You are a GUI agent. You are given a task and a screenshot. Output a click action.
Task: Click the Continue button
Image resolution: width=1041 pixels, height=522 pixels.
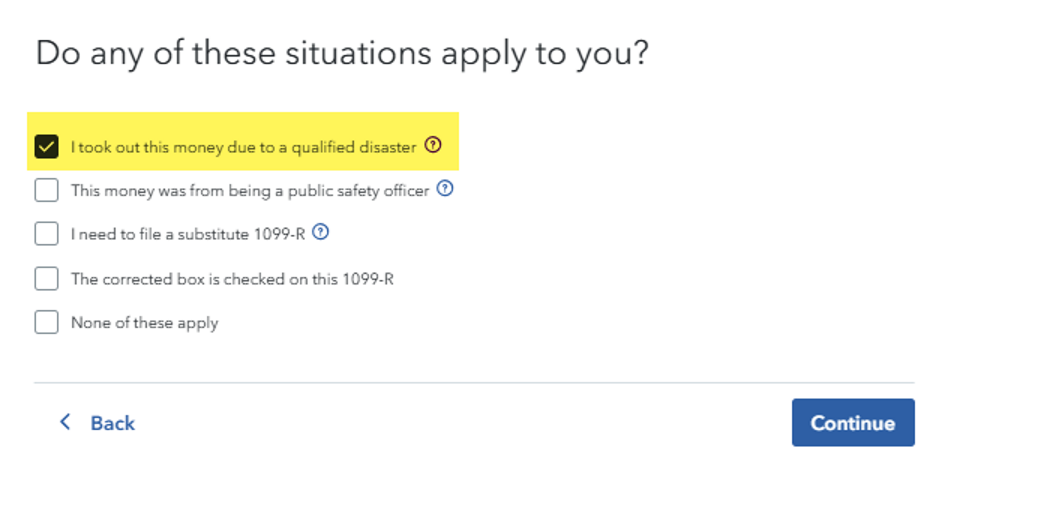[x=853, y=422]
